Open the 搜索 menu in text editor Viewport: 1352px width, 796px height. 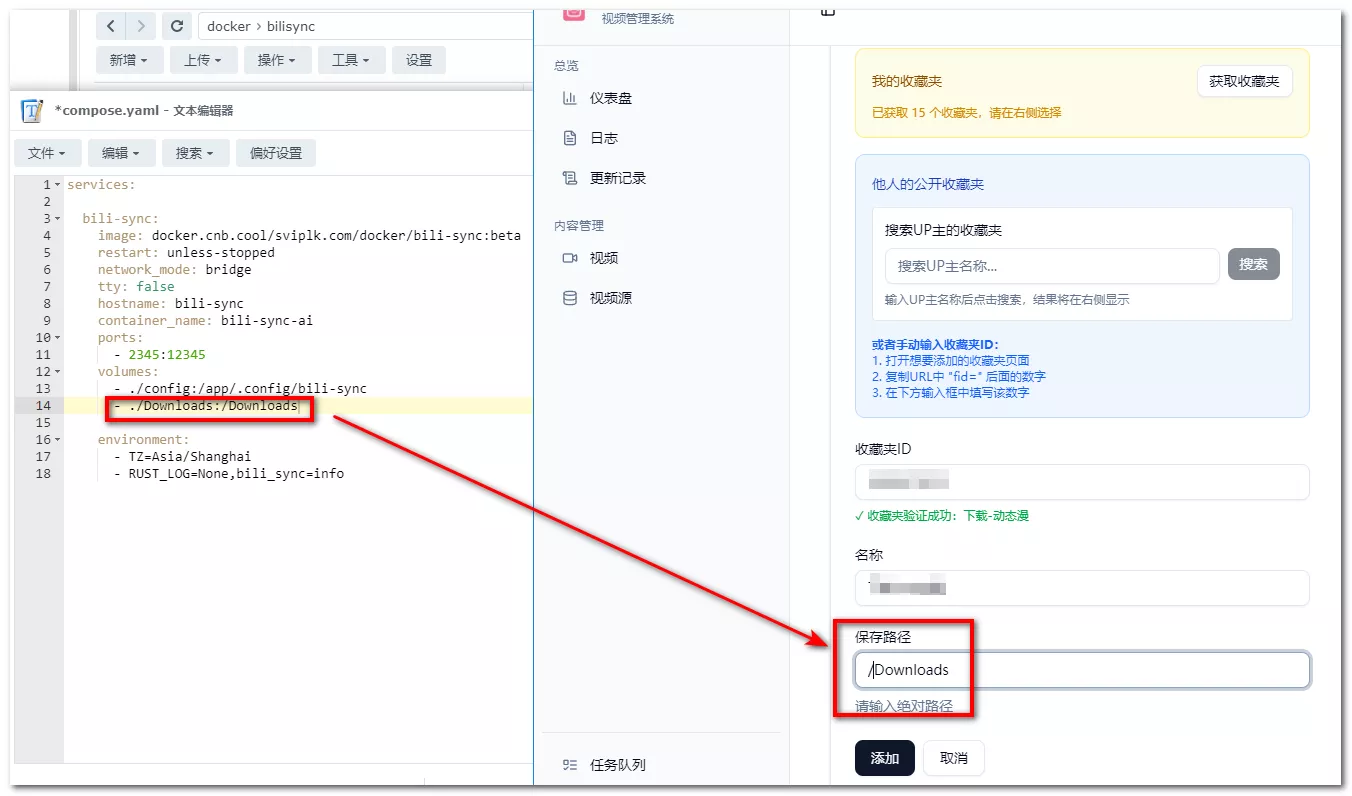(194, 153)
